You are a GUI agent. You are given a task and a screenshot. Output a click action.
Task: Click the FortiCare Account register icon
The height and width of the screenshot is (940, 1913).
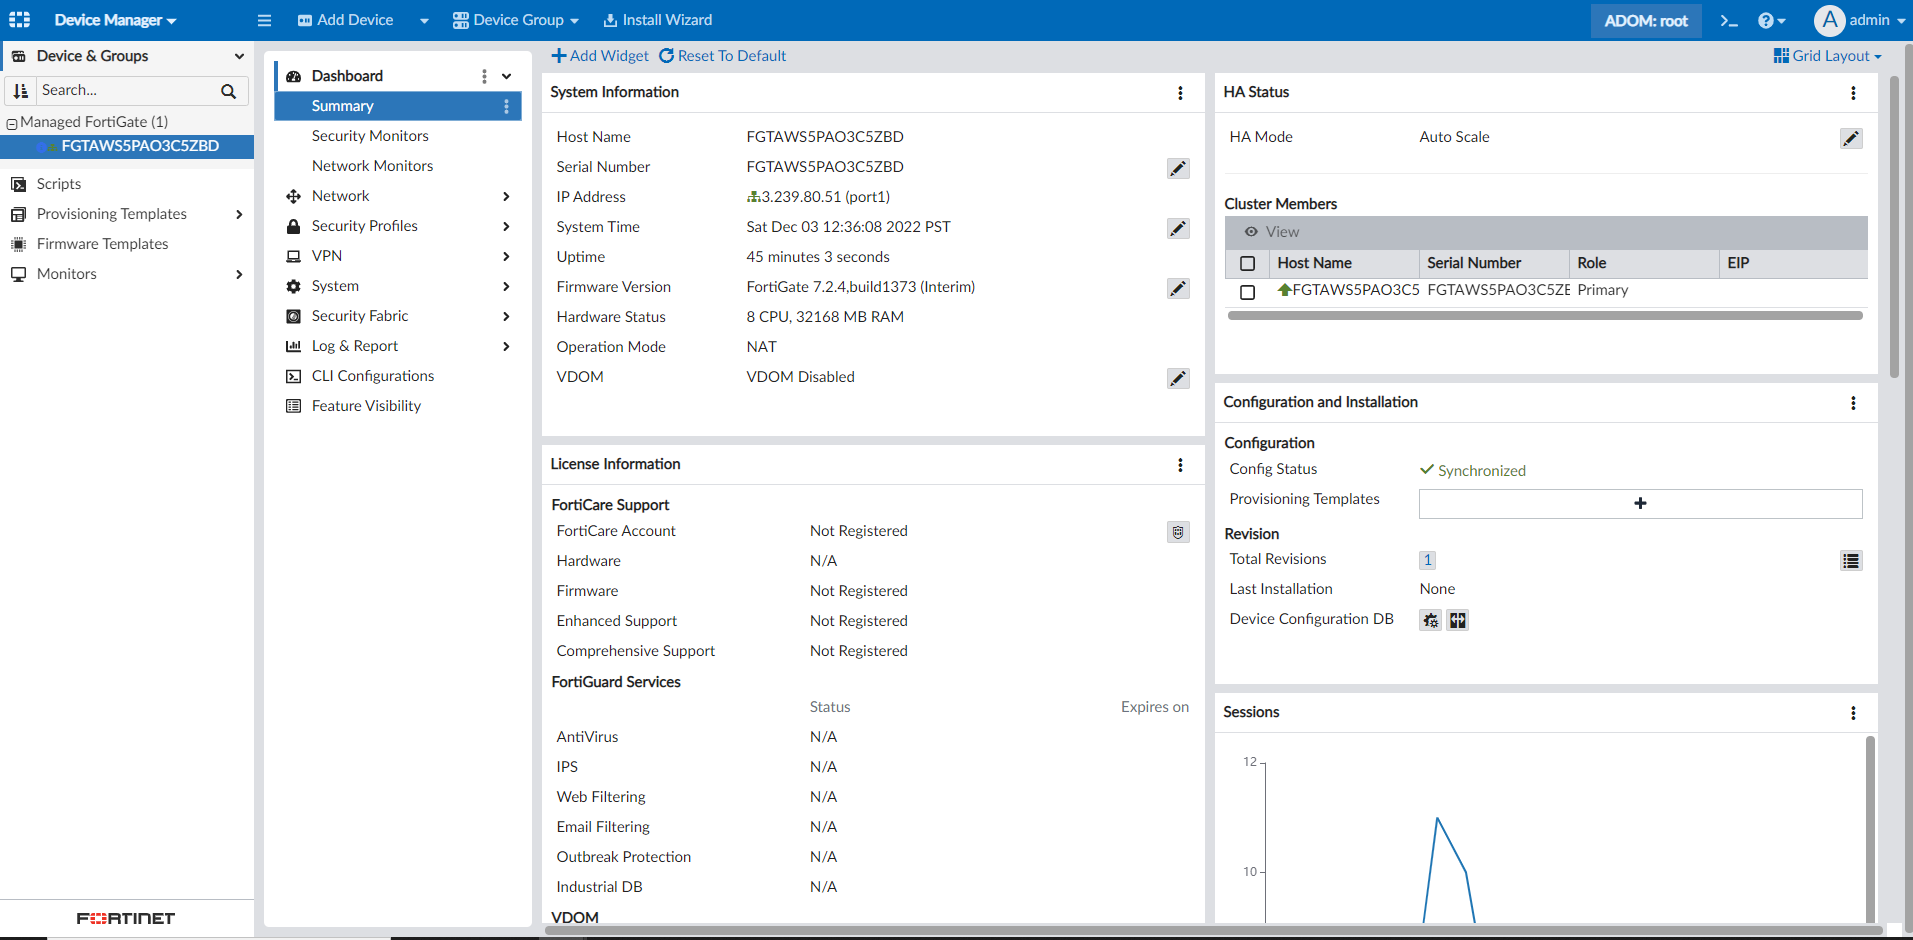(1178, 532)
